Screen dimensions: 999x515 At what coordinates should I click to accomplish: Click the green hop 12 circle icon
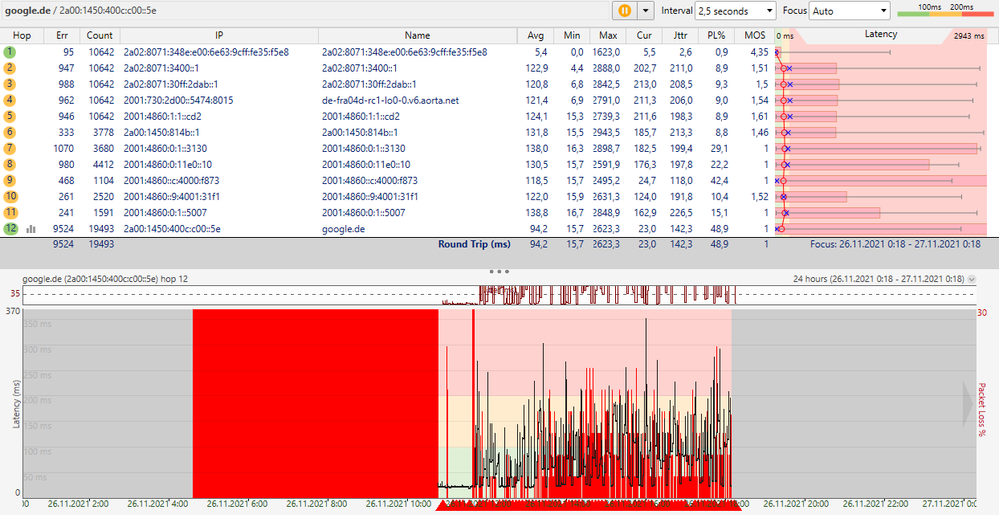pyautogui.click(x=10, y=228)
